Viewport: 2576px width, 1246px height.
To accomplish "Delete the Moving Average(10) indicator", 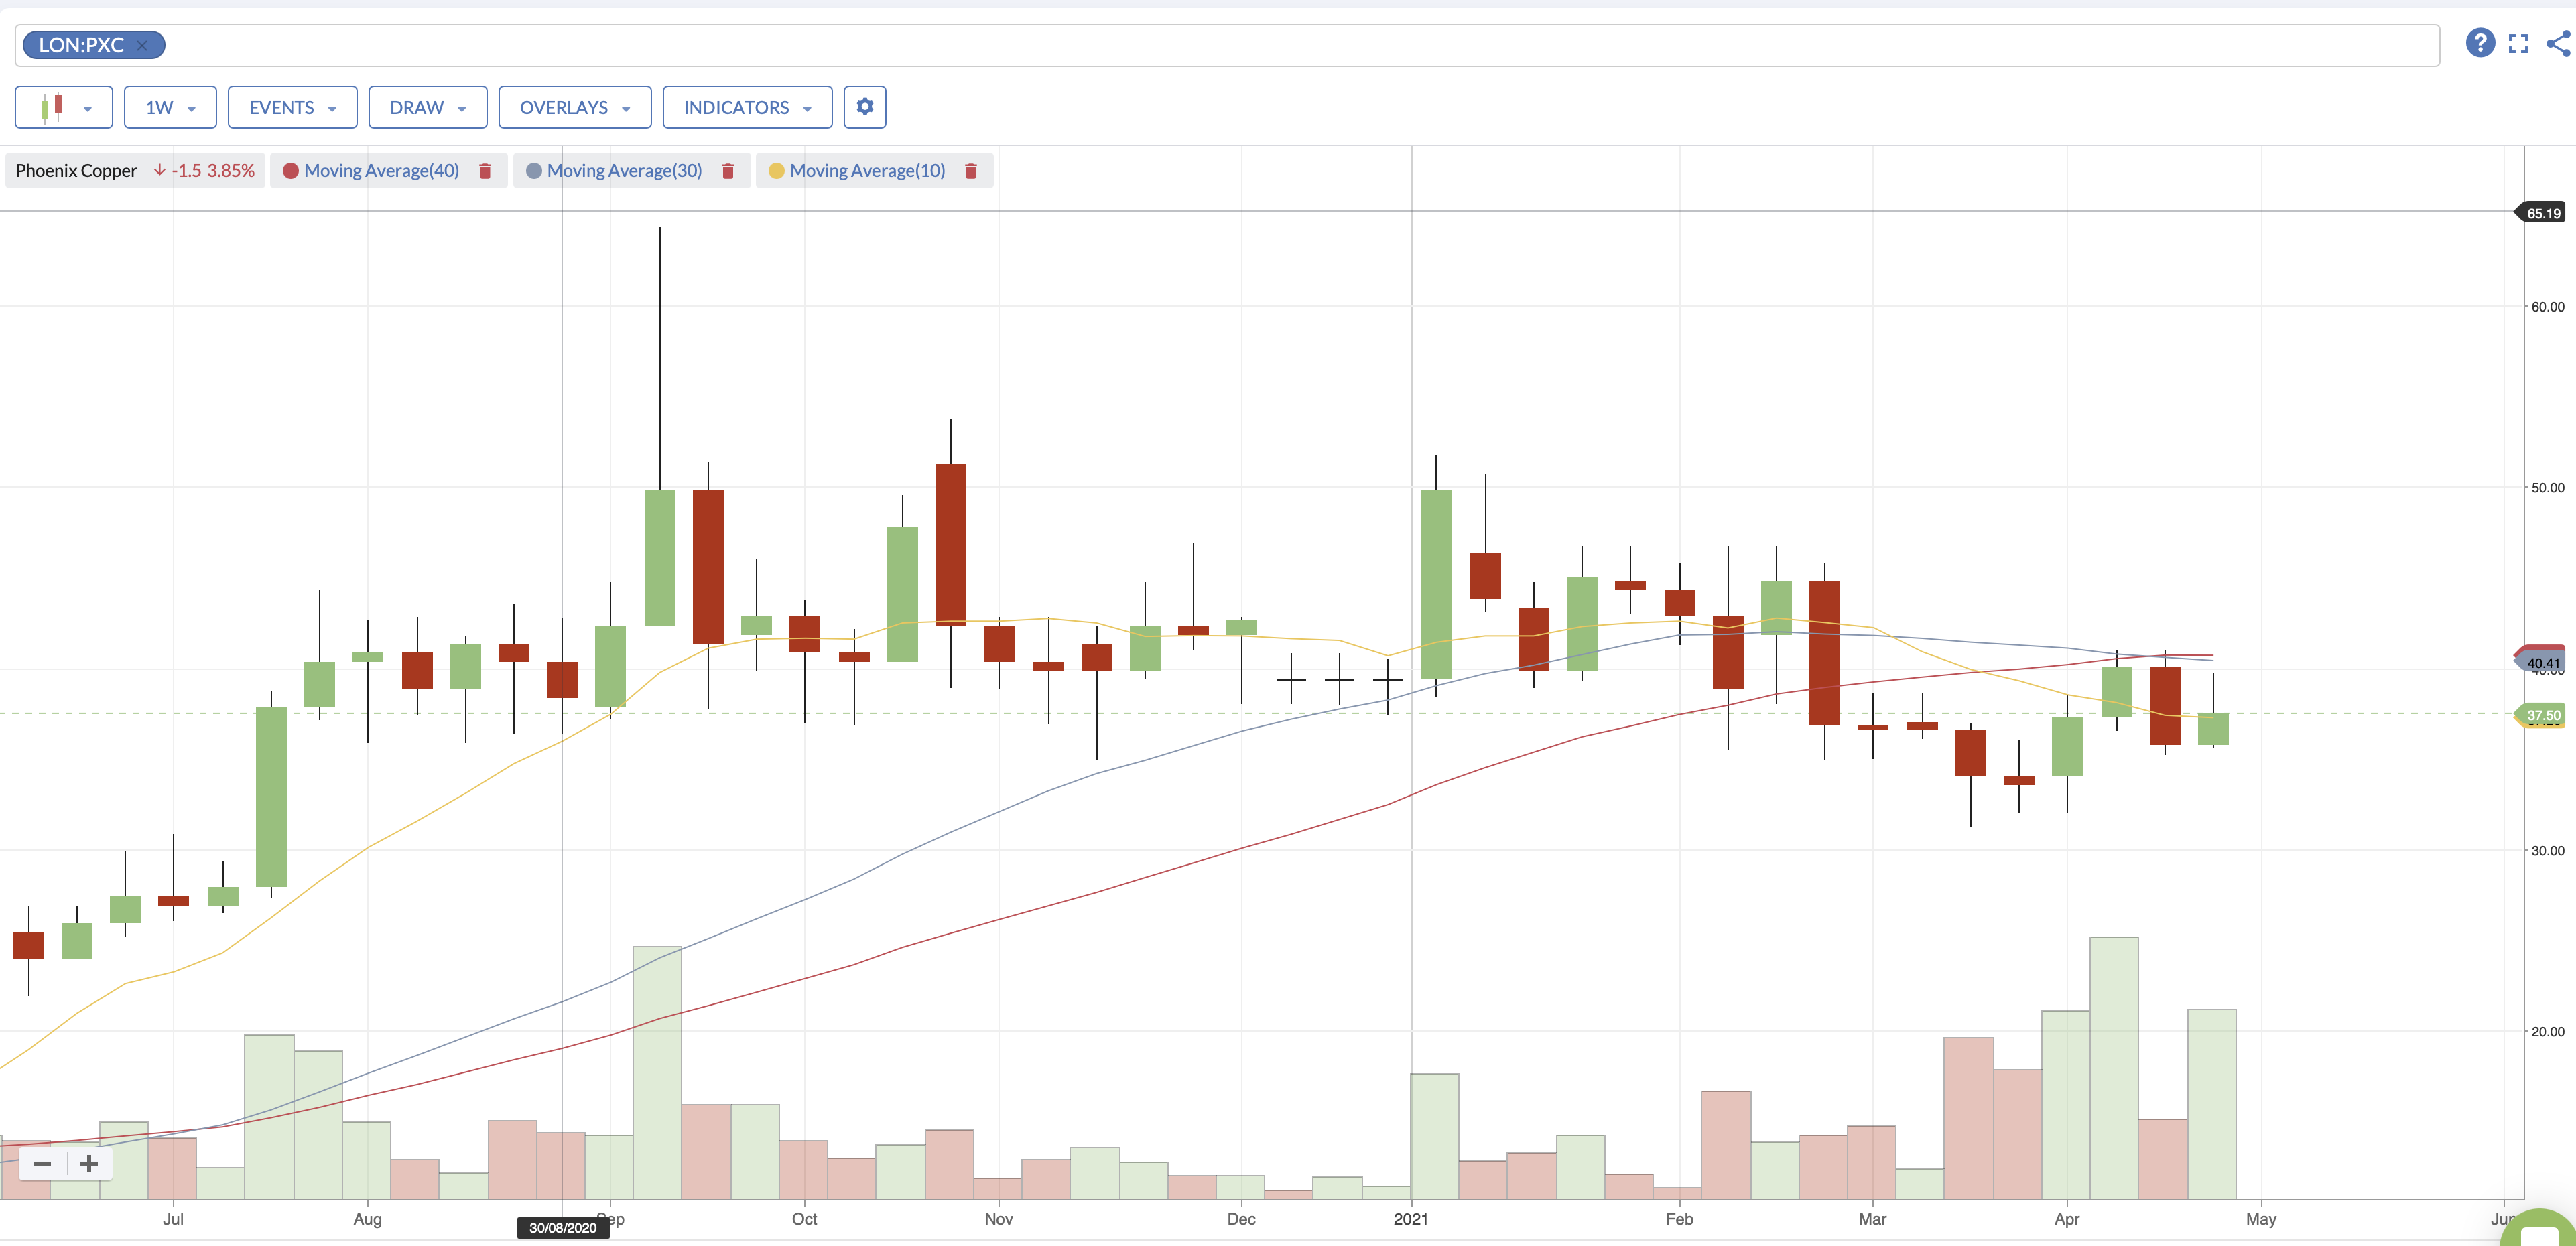I will [x=970, y=171].
